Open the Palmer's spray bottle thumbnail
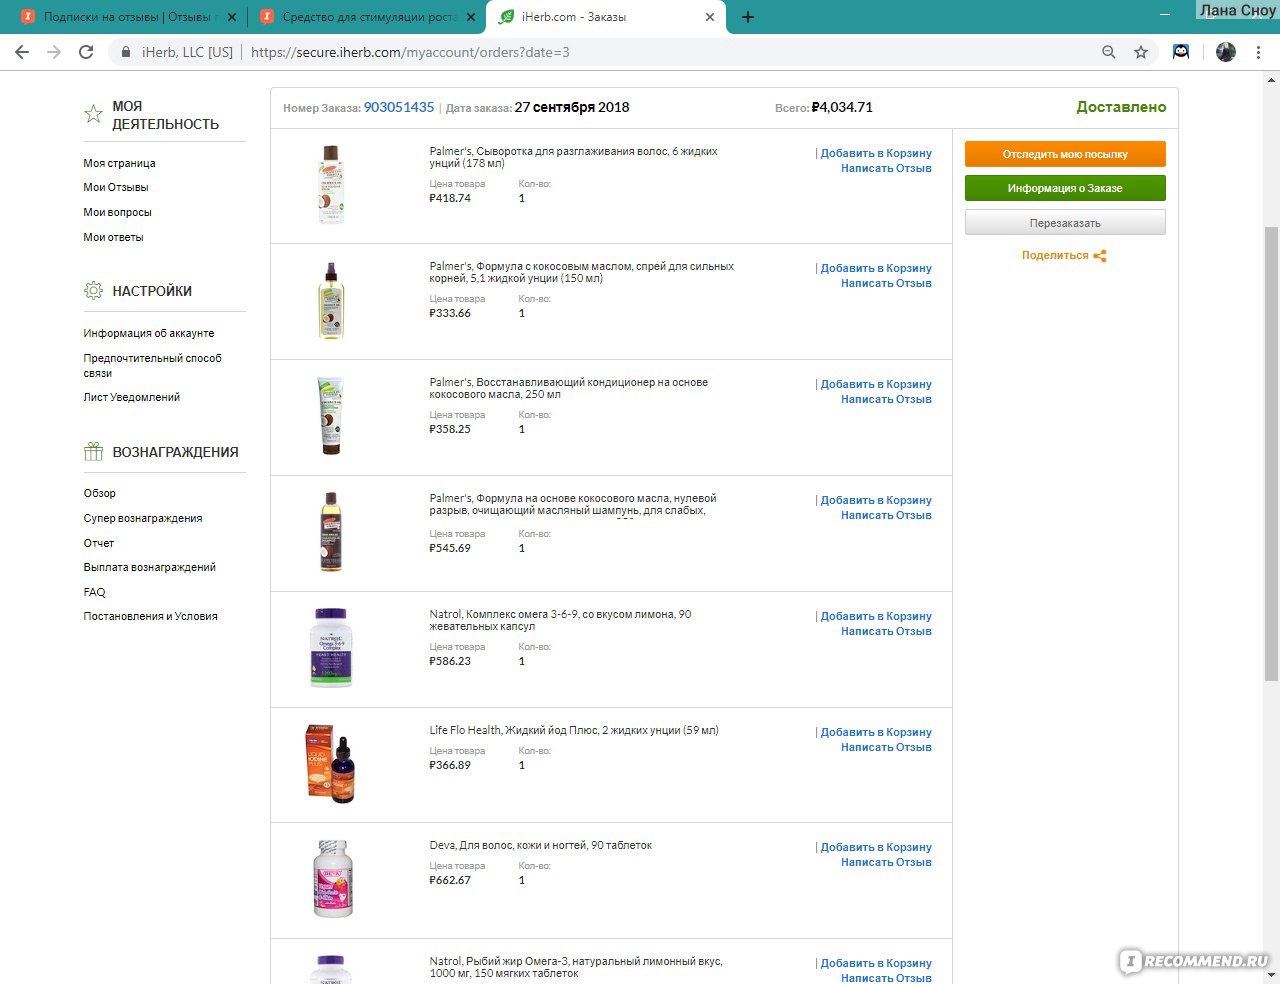Viewport: 1280px width, 984px height. pos(331,301)
